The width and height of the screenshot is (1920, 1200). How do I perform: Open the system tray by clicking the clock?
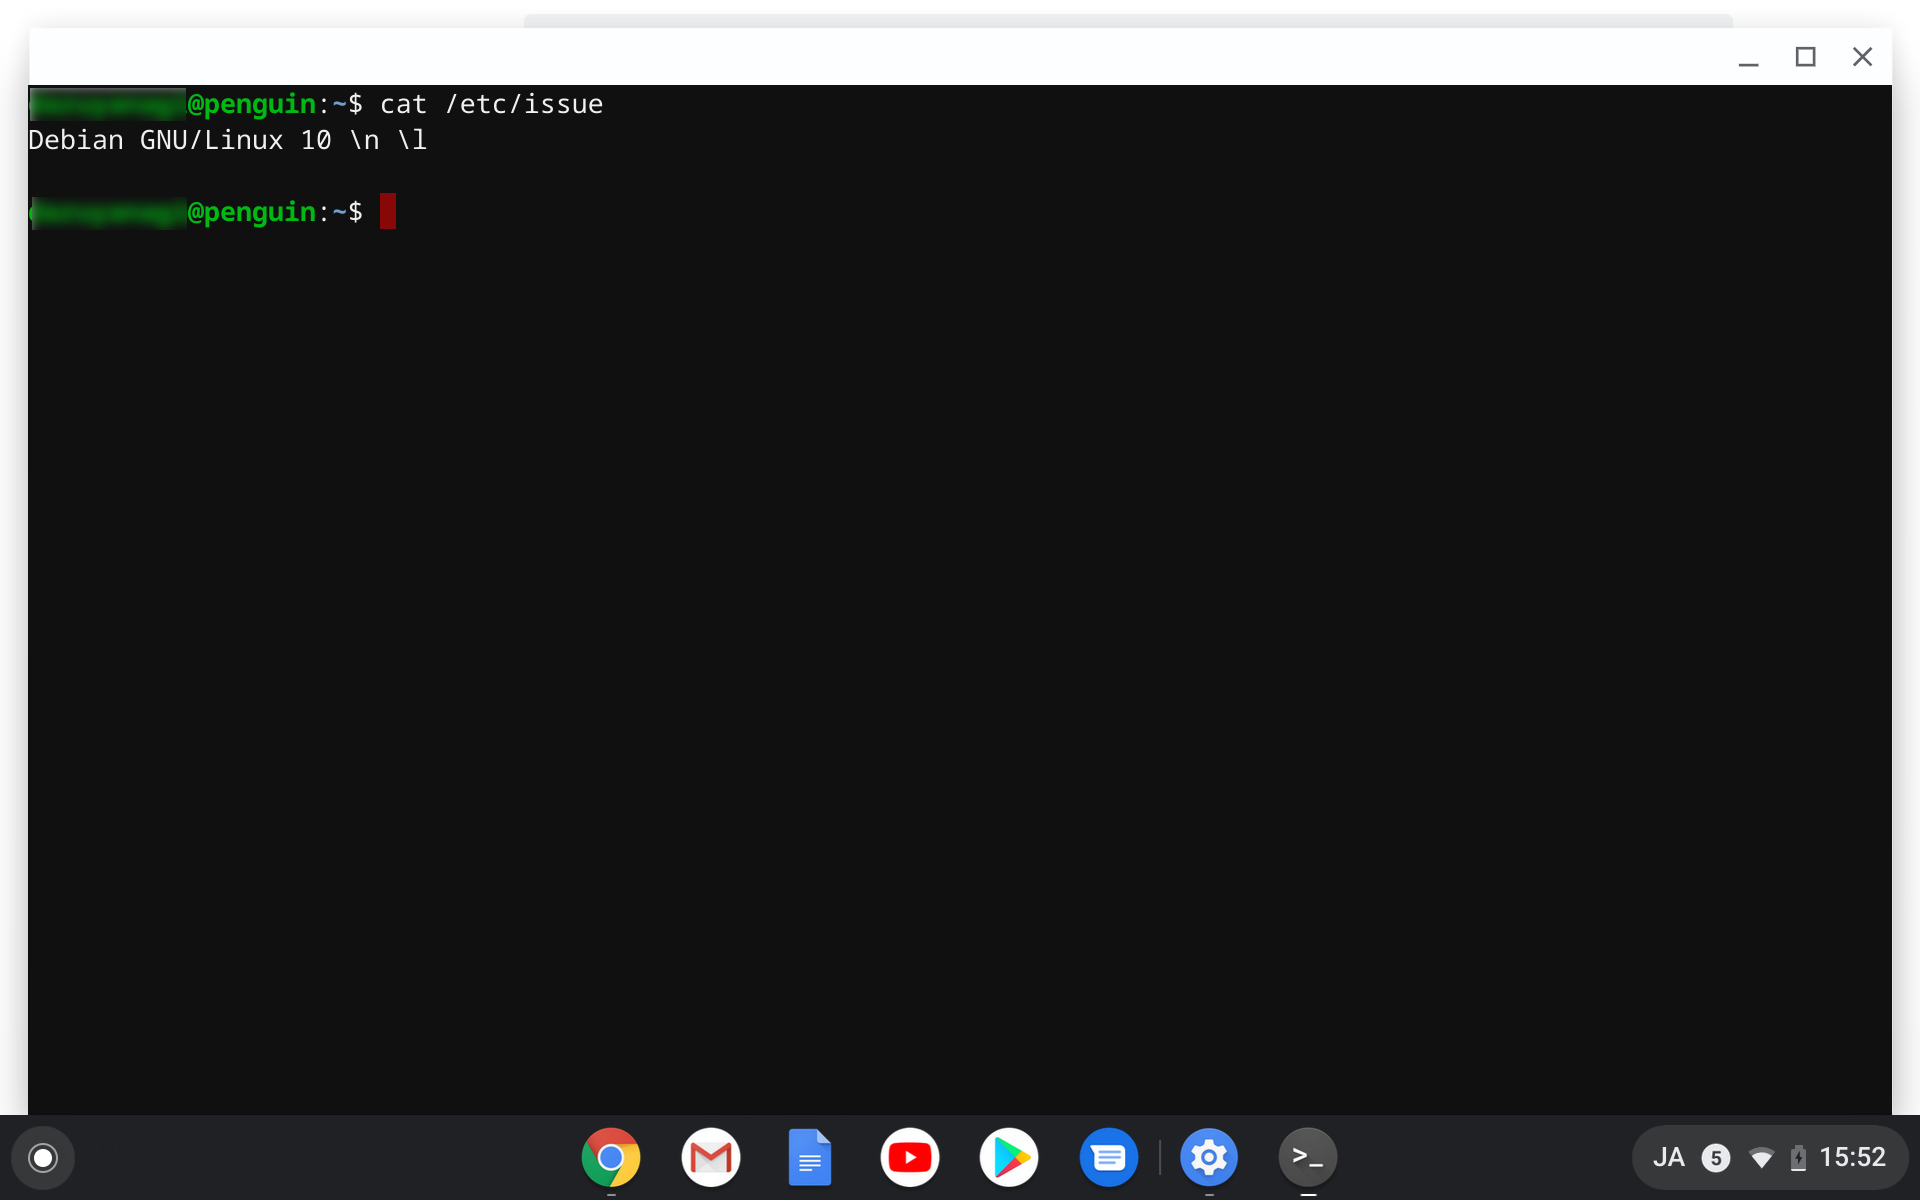pos(1855,1157)
